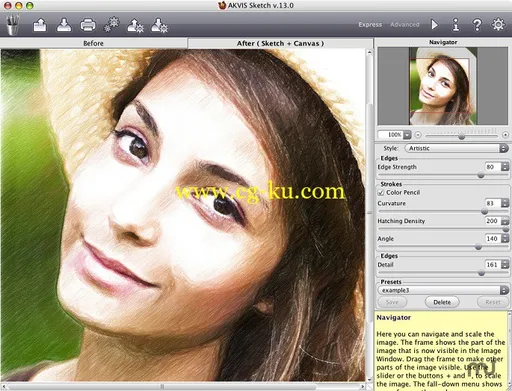Click the vertical scrollbar up arrow
Image resolution: width=512 pixels, height=391 pixels.
pos(369,52)
